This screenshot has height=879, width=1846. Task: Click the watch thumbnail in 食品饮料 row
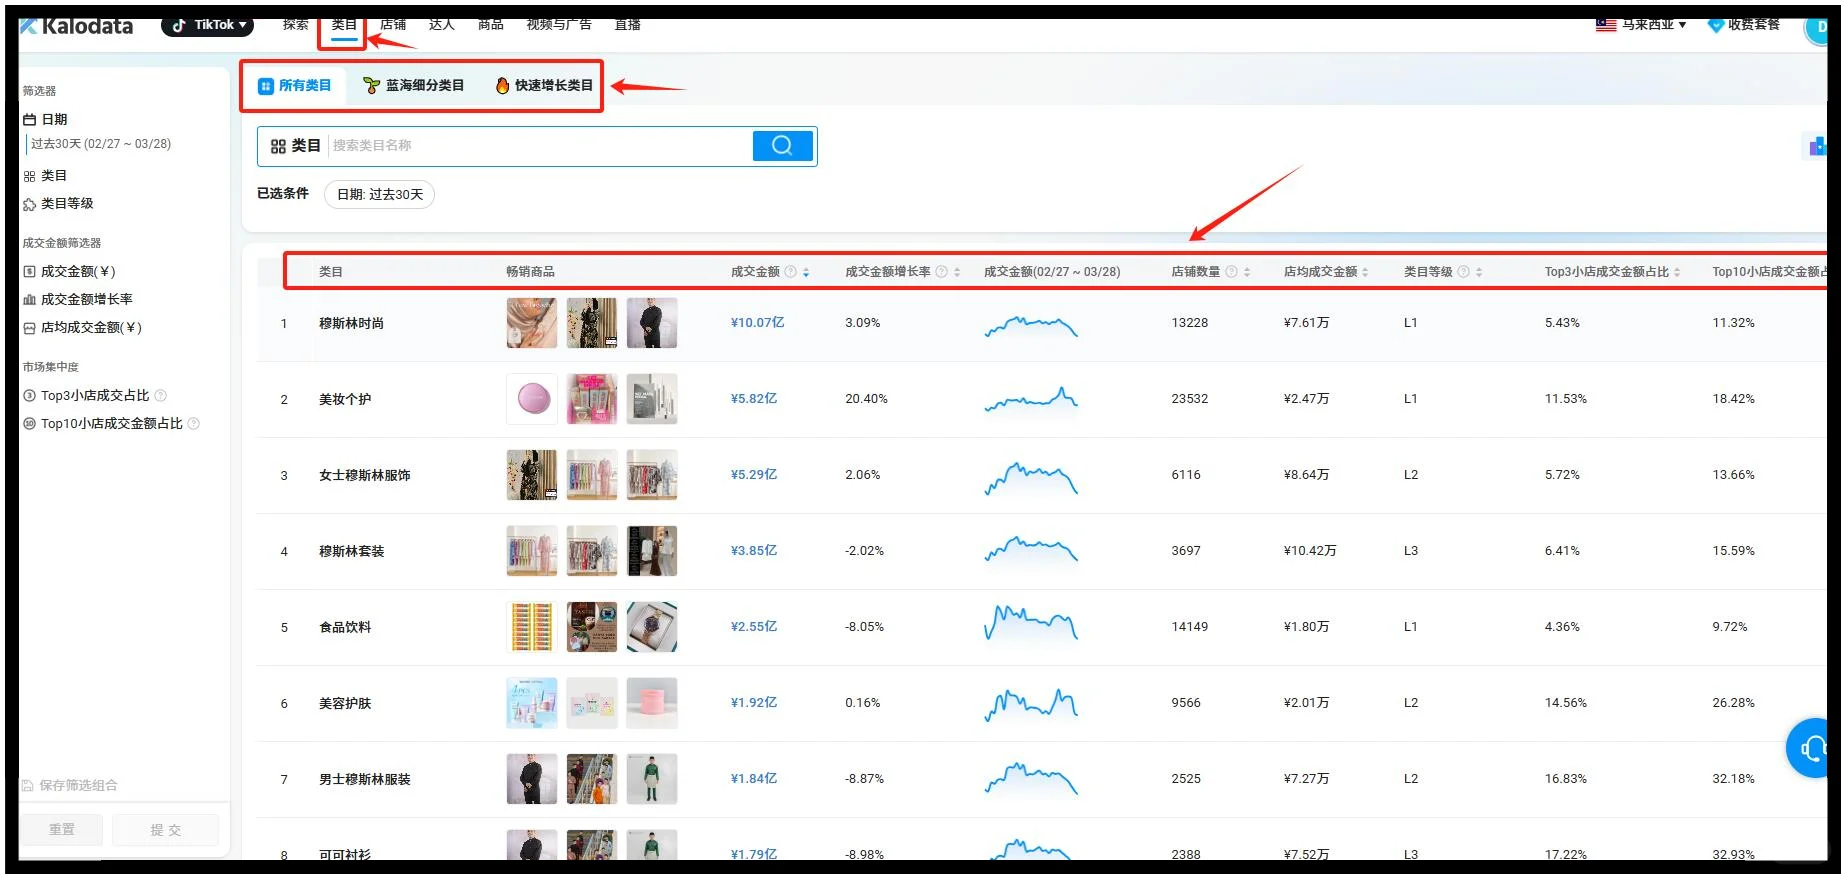(652, 627)
